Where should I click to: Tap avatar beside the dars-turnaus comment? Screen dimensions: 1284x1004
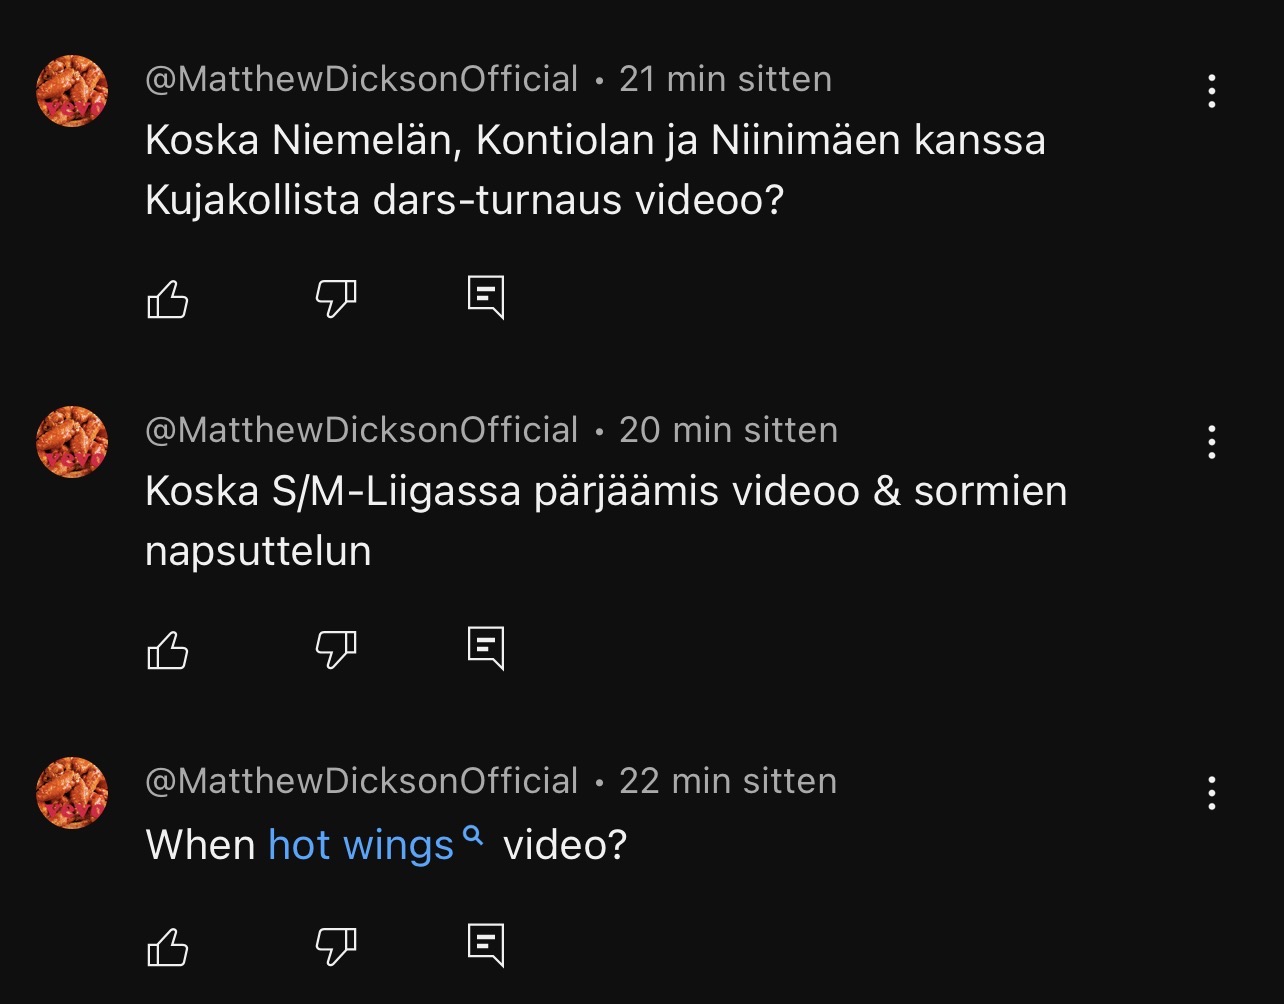[x=72, y=91]
